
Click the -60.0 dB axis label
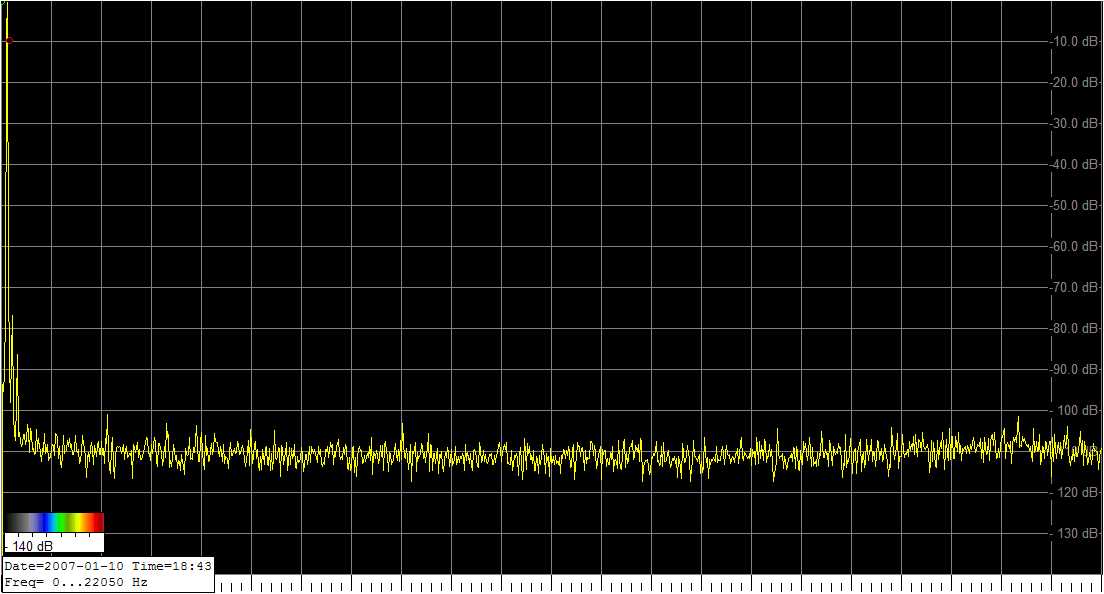tap(1074, 246)
